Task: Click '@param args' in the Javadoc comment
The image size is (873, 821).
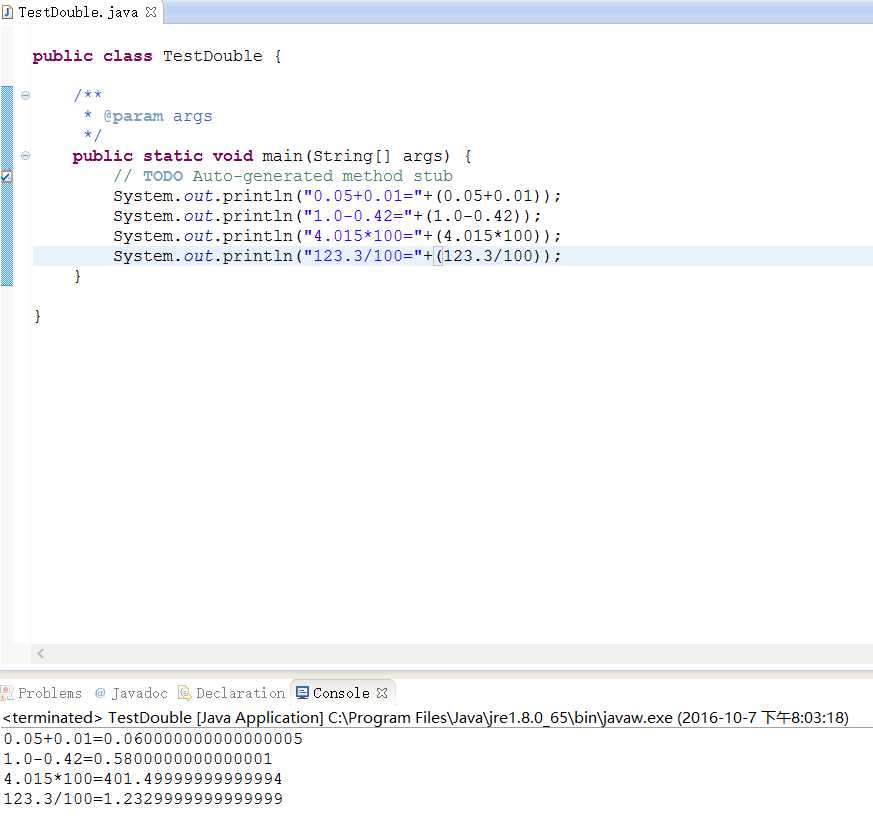Action: 158,116
